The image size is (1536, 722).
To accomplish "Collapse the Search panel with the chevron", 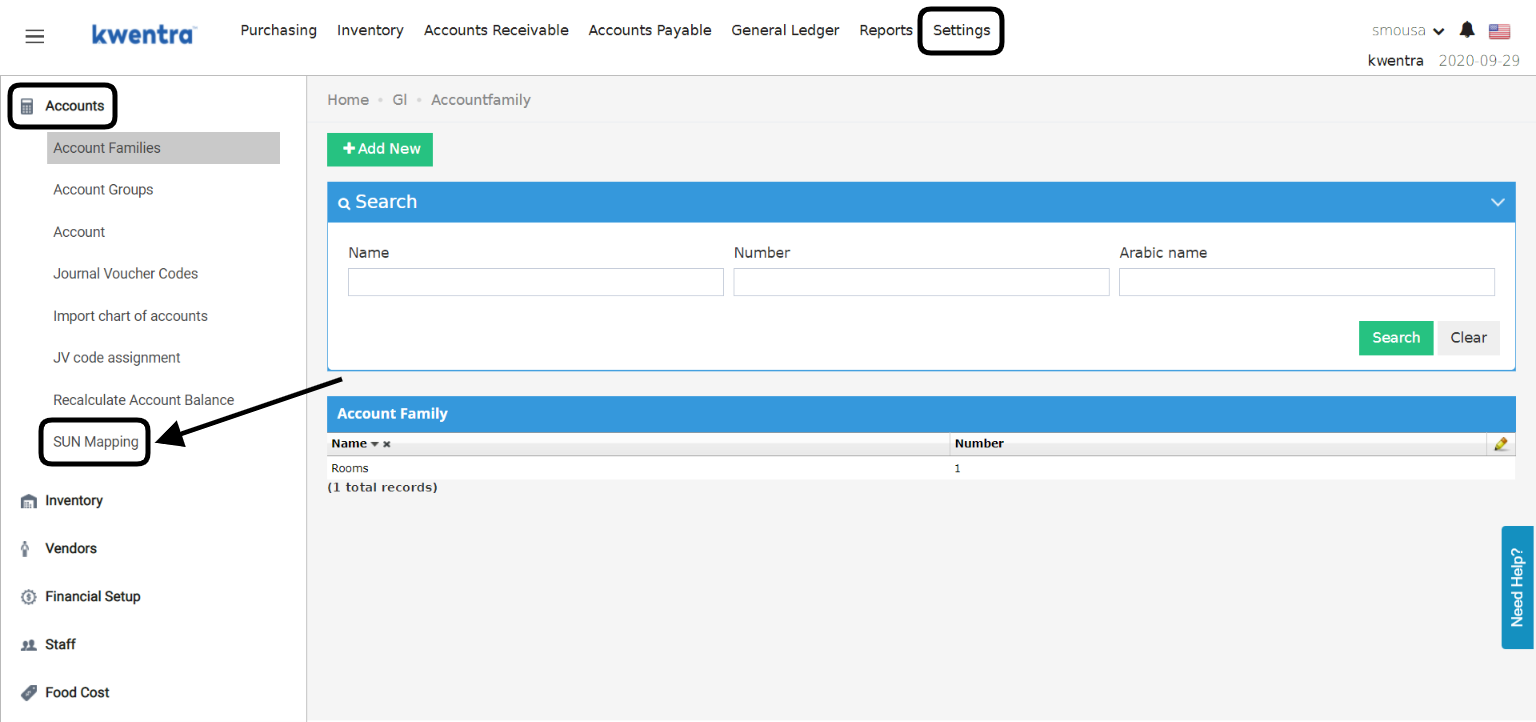I will (x=1497, y=202).
